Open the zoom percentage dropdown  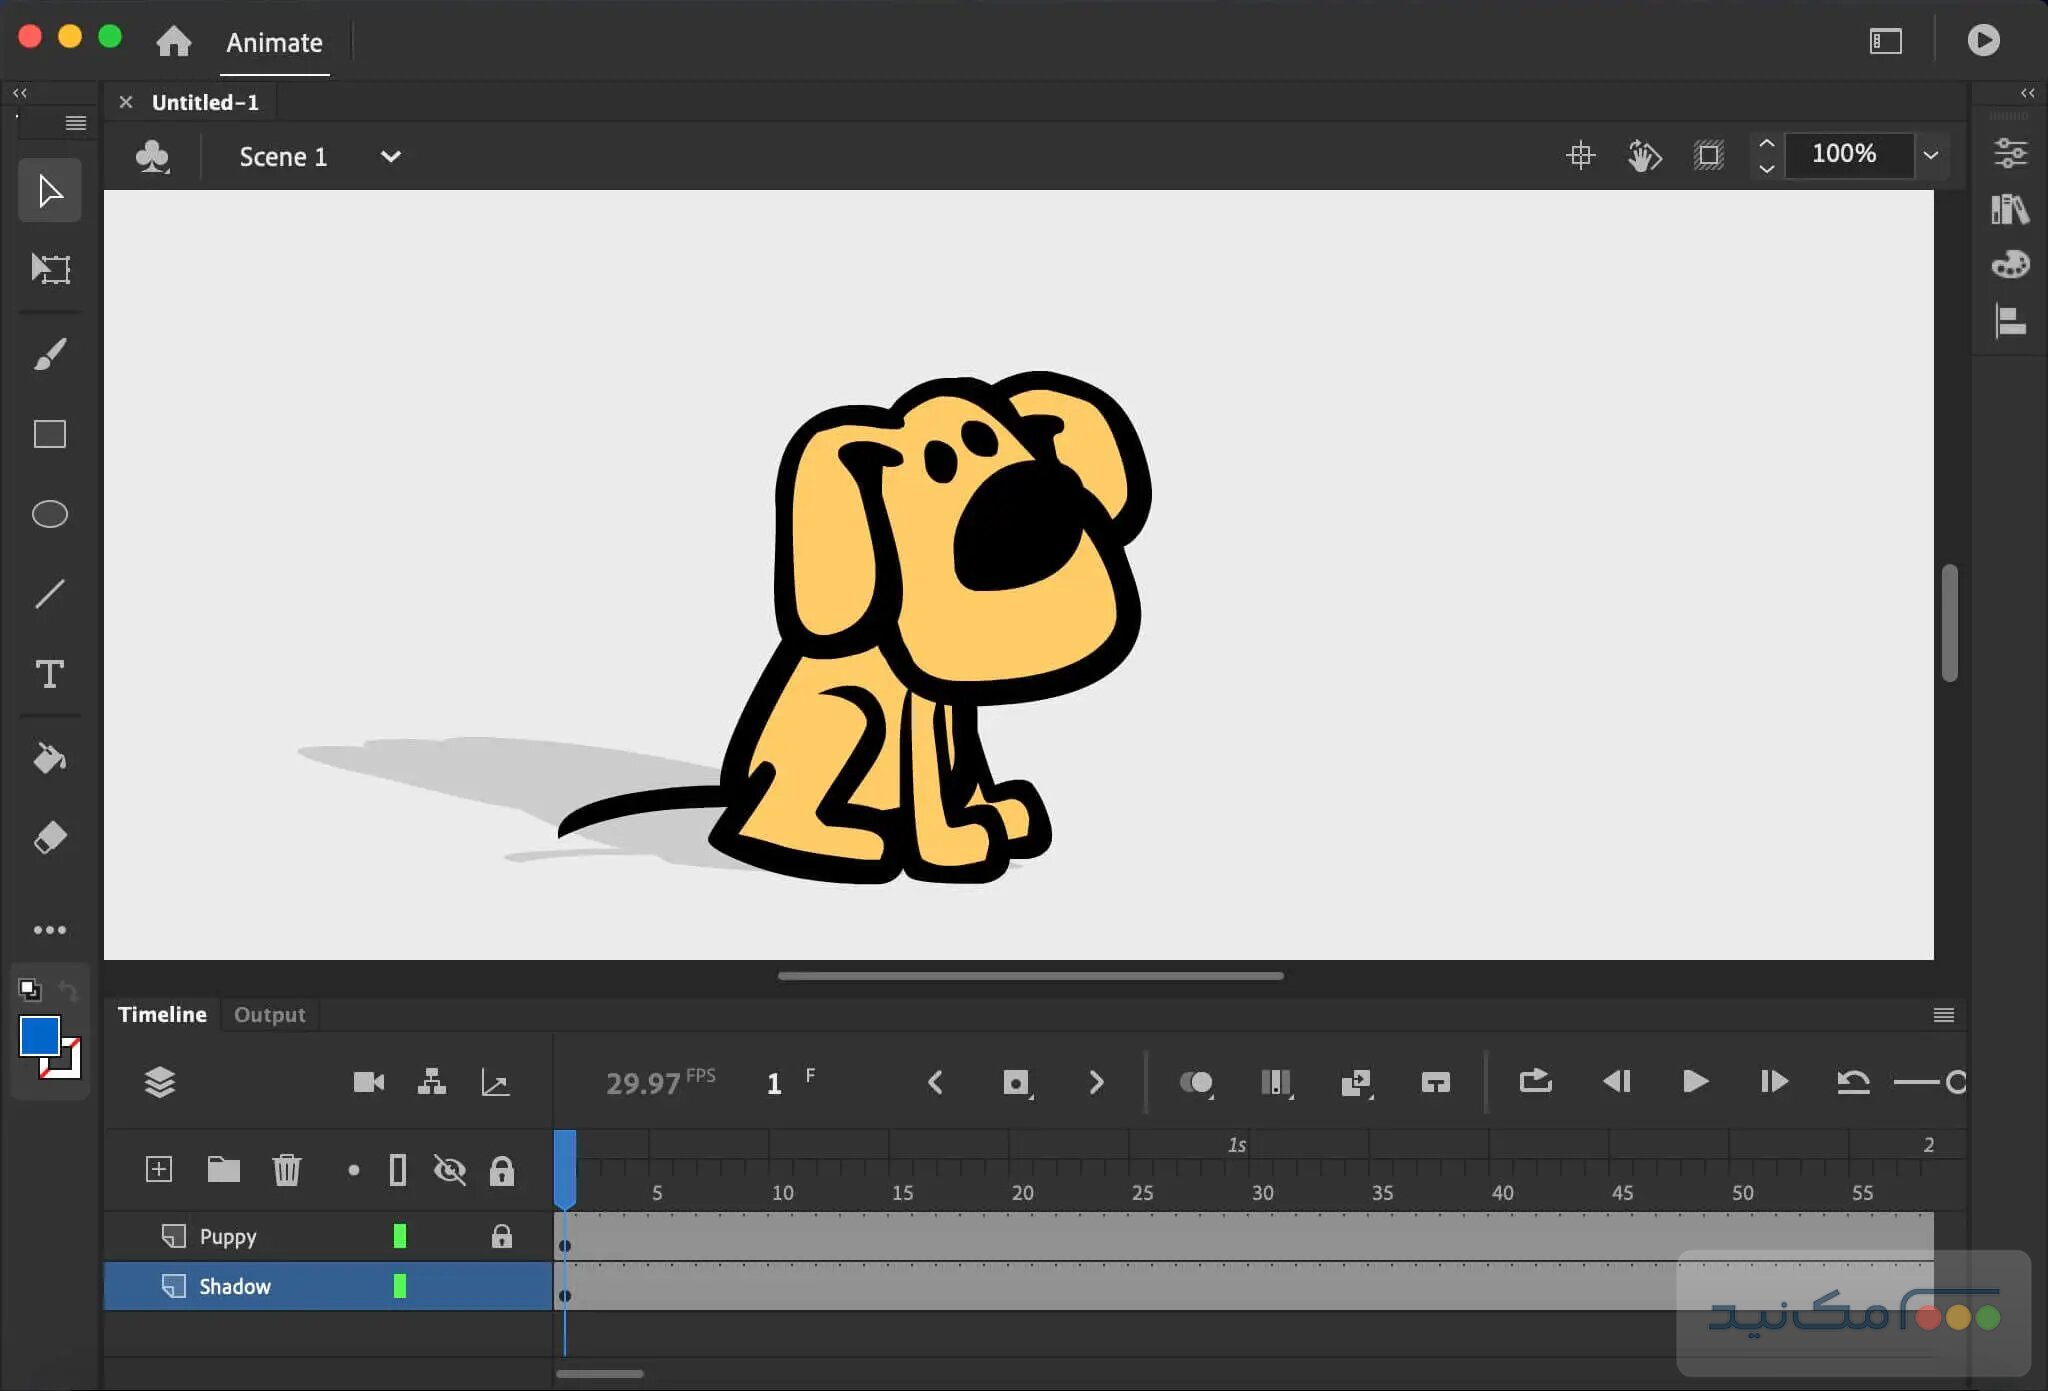[1932, 156]
